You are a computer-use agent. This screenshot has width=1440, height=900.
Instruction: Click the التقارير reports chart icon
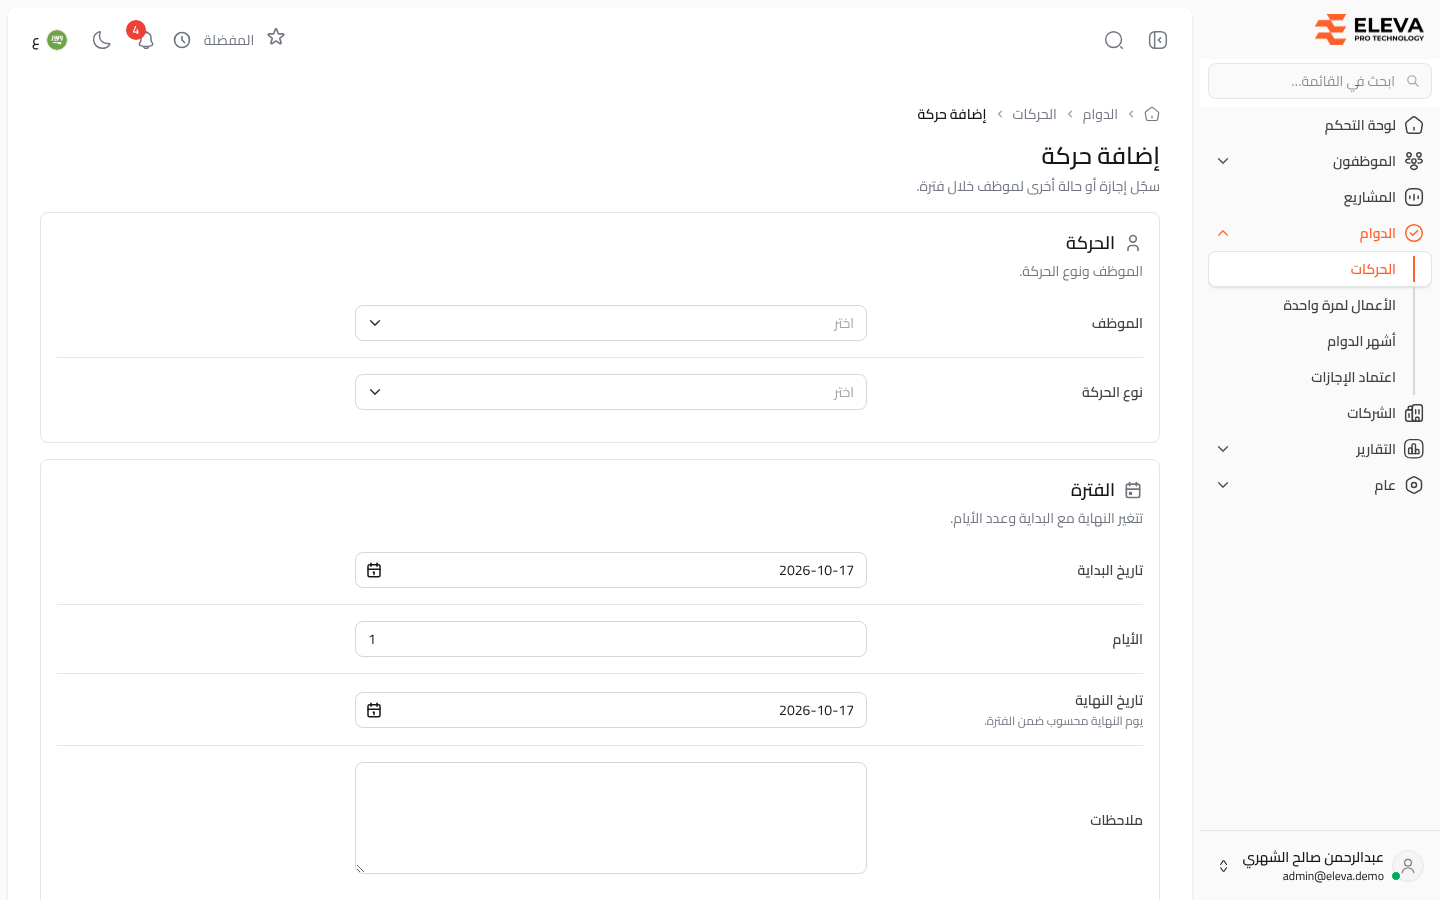tap(1414, 449)
